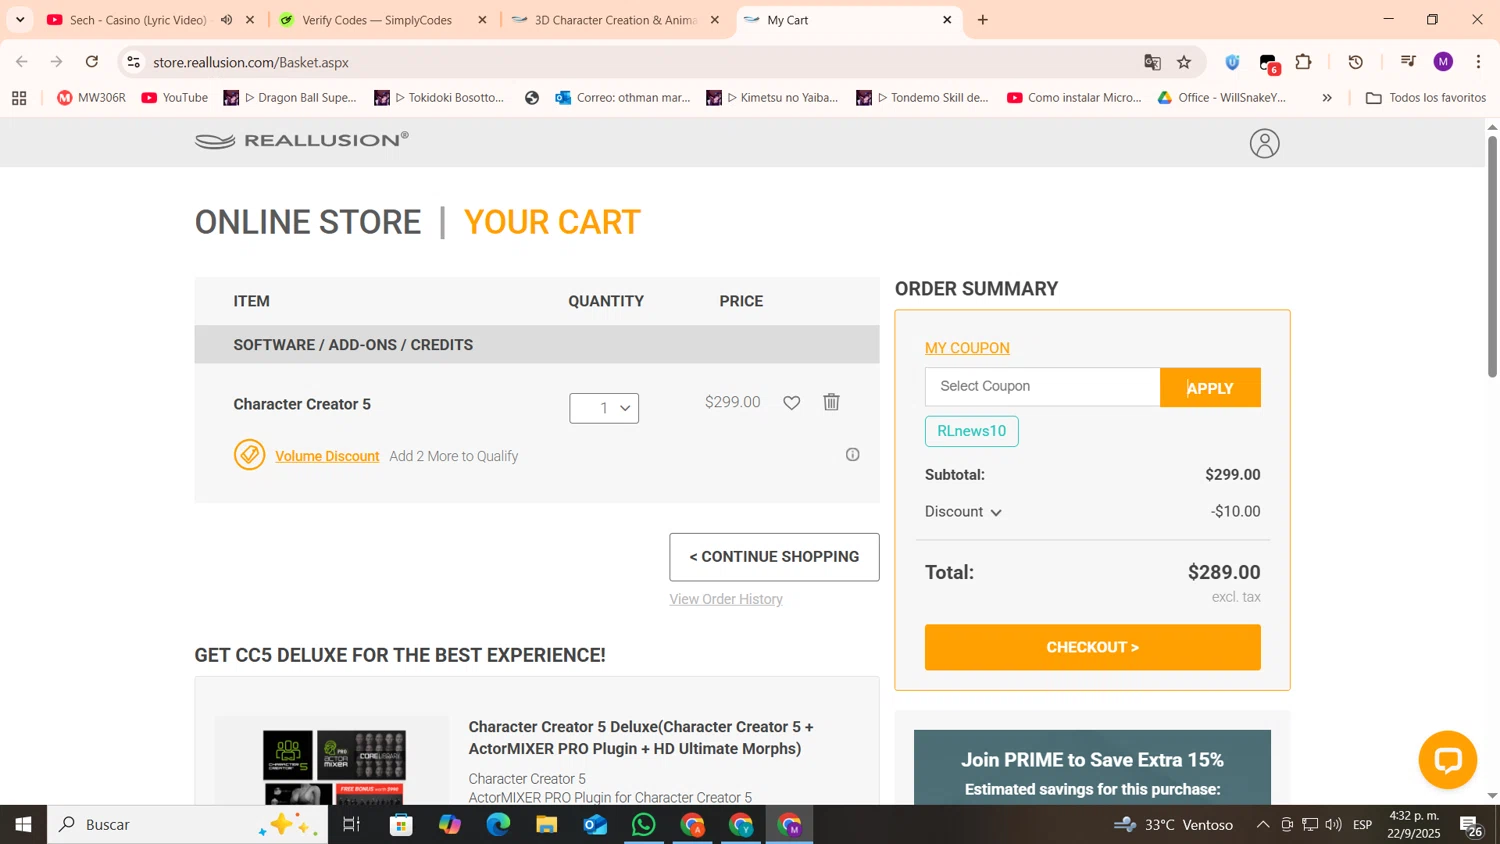Open the tab search dropdown arrow

(x=20, y=20)
